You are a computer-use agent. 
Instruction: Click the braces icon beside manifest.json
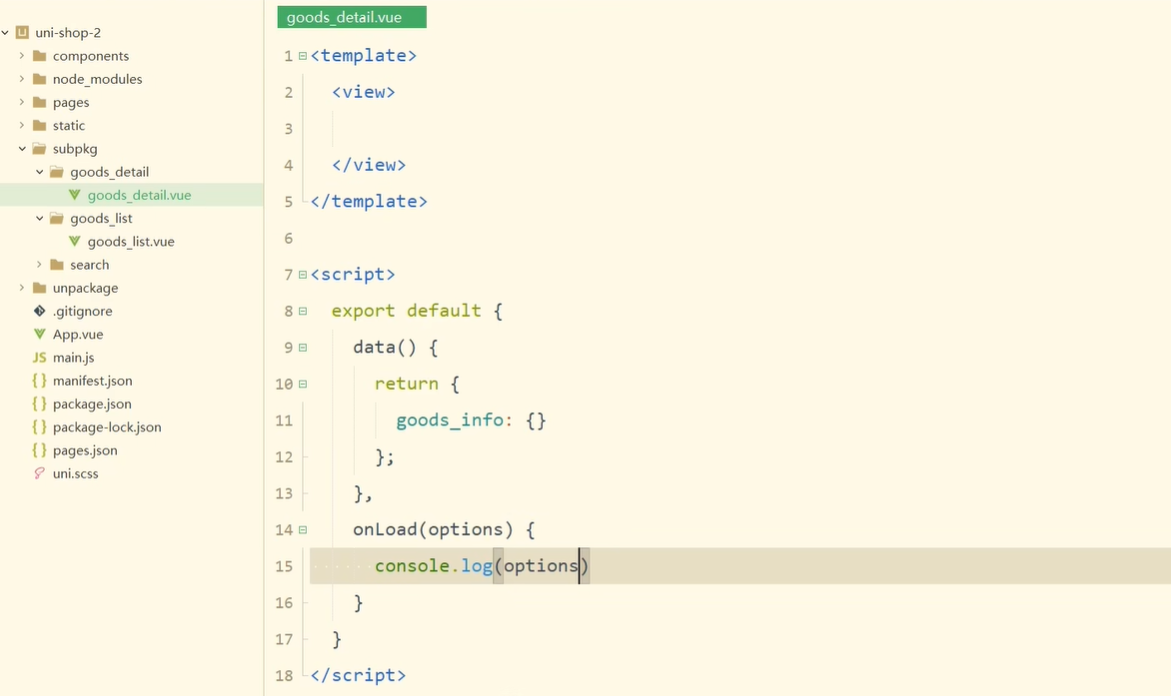tap(40, 380)
